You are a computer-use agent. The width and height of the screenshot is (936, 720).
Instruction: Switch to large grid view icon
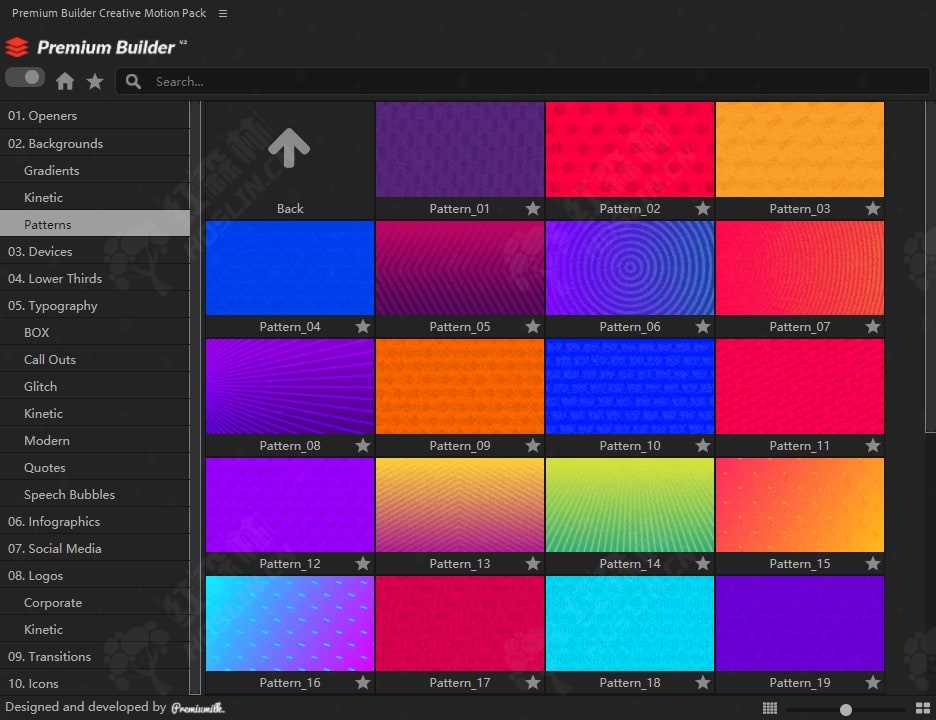point(923,708)
